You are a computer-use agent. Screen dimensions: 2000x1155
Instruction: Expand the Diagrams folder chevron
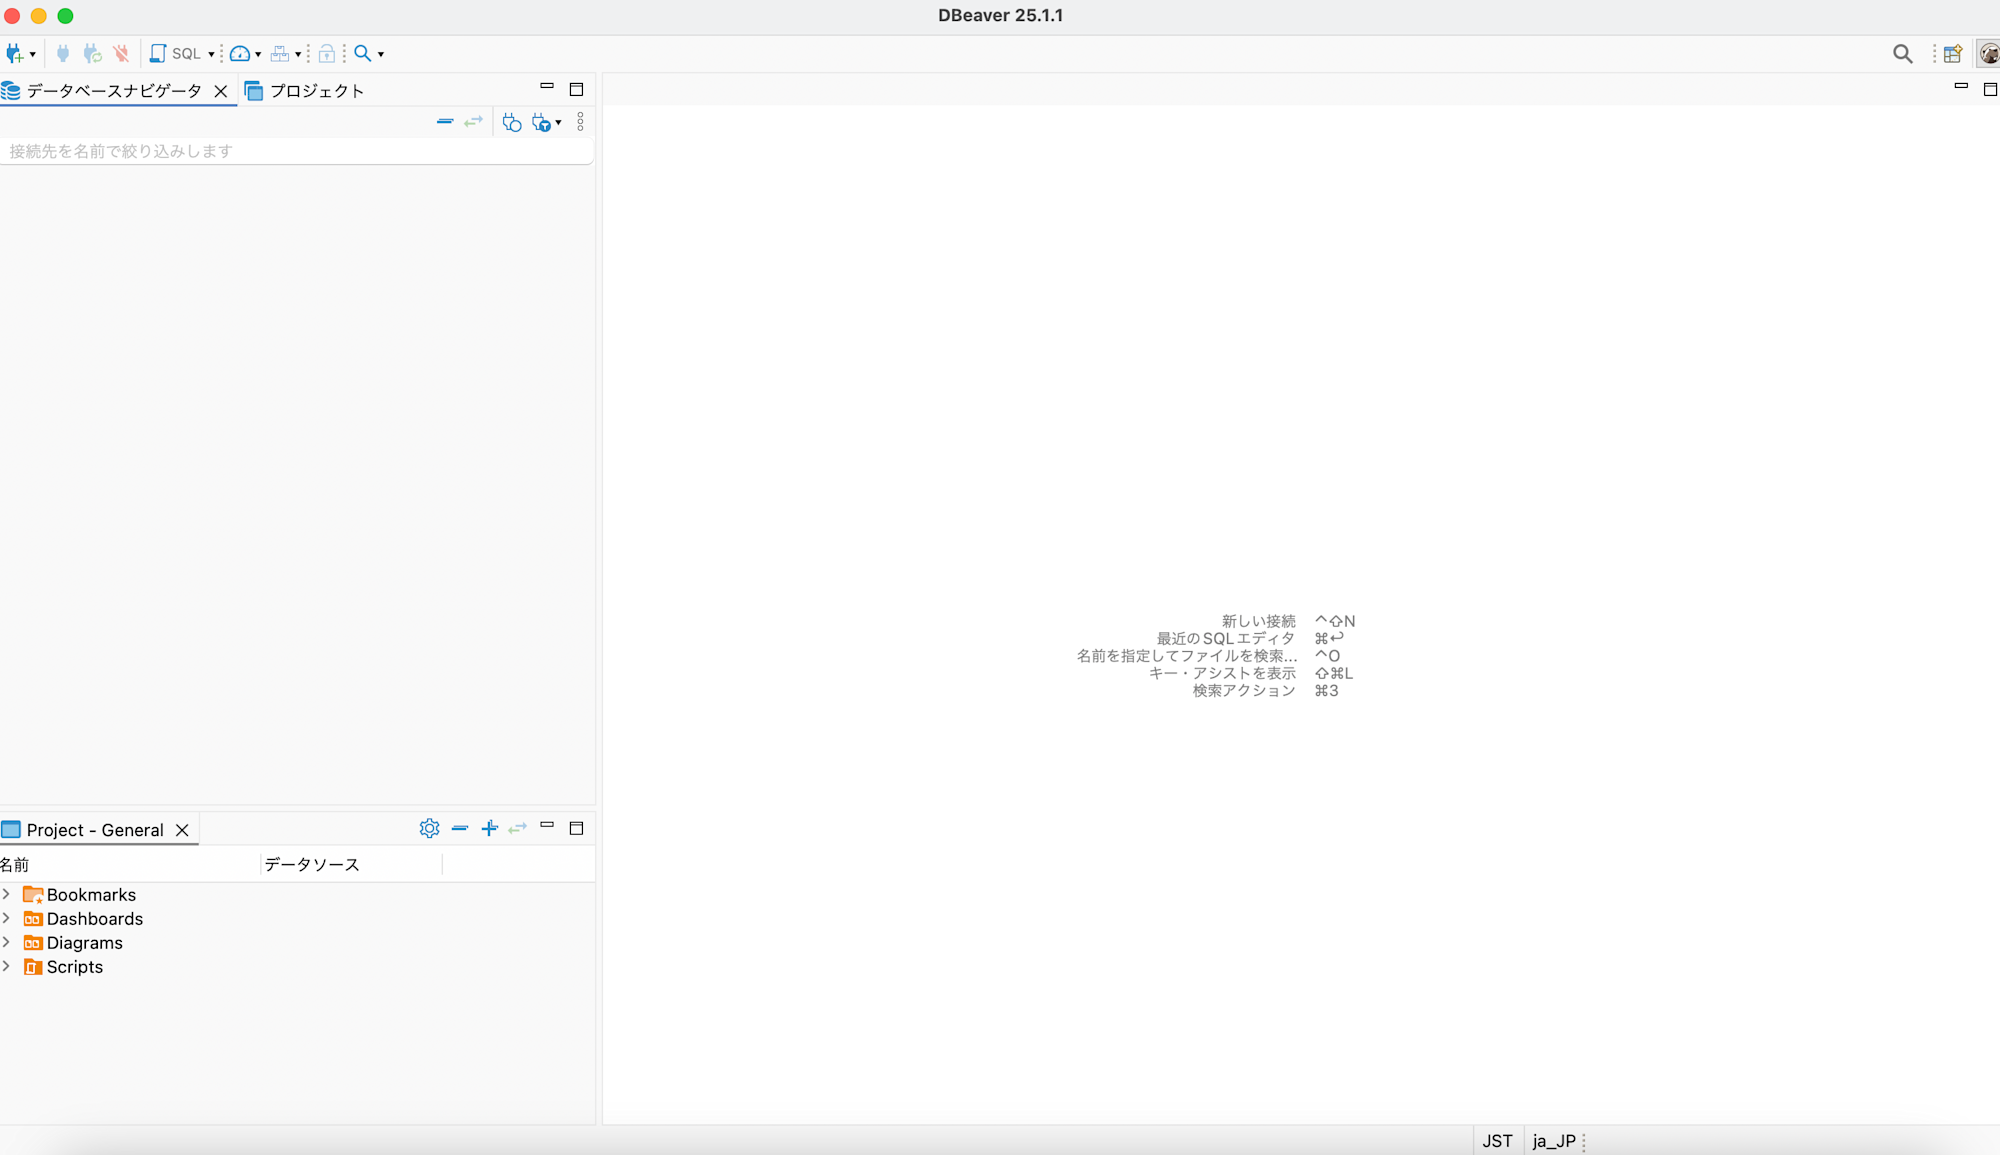point(7,942)
